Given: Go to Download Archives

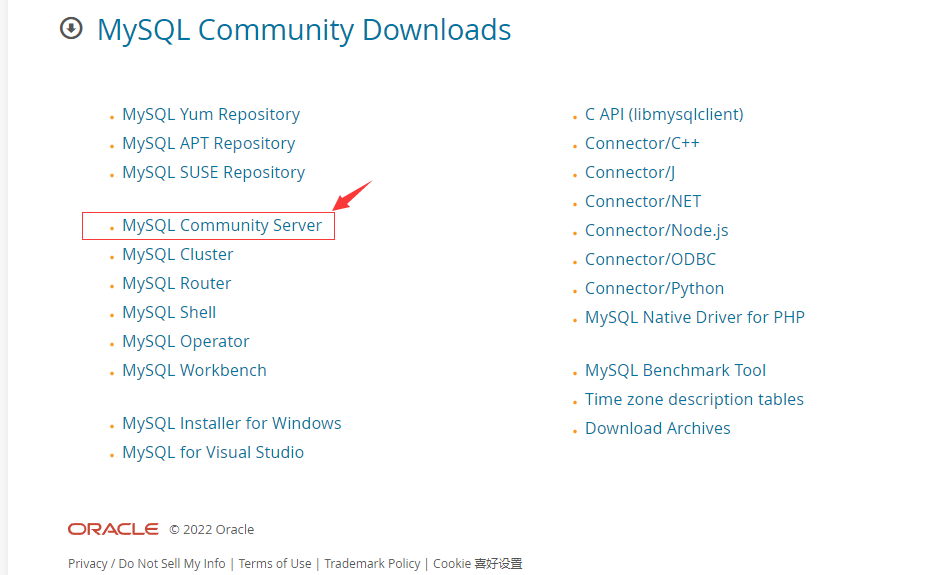Looking at the screenshot, I should coord(658,428).
